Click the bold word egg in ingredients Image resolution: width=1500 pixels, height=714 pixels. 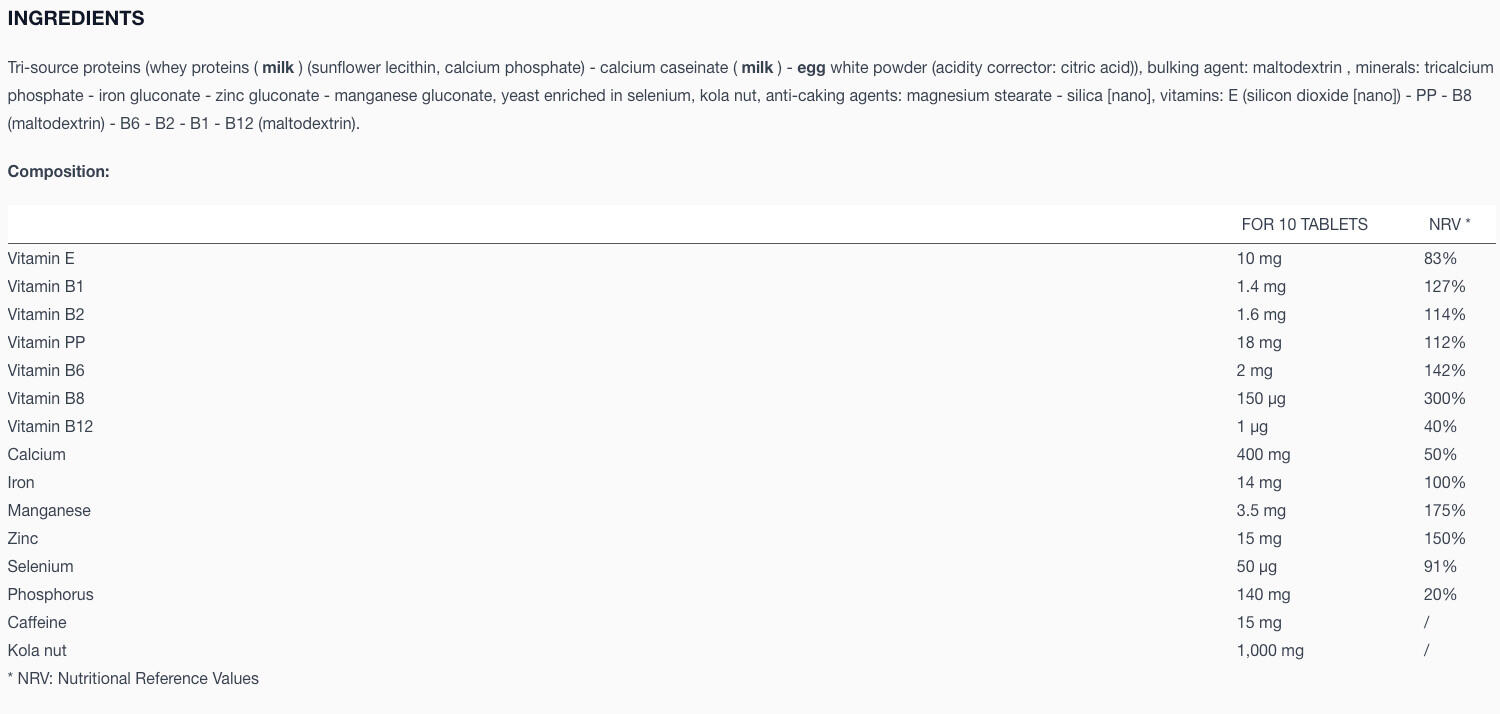click(811, 68)
